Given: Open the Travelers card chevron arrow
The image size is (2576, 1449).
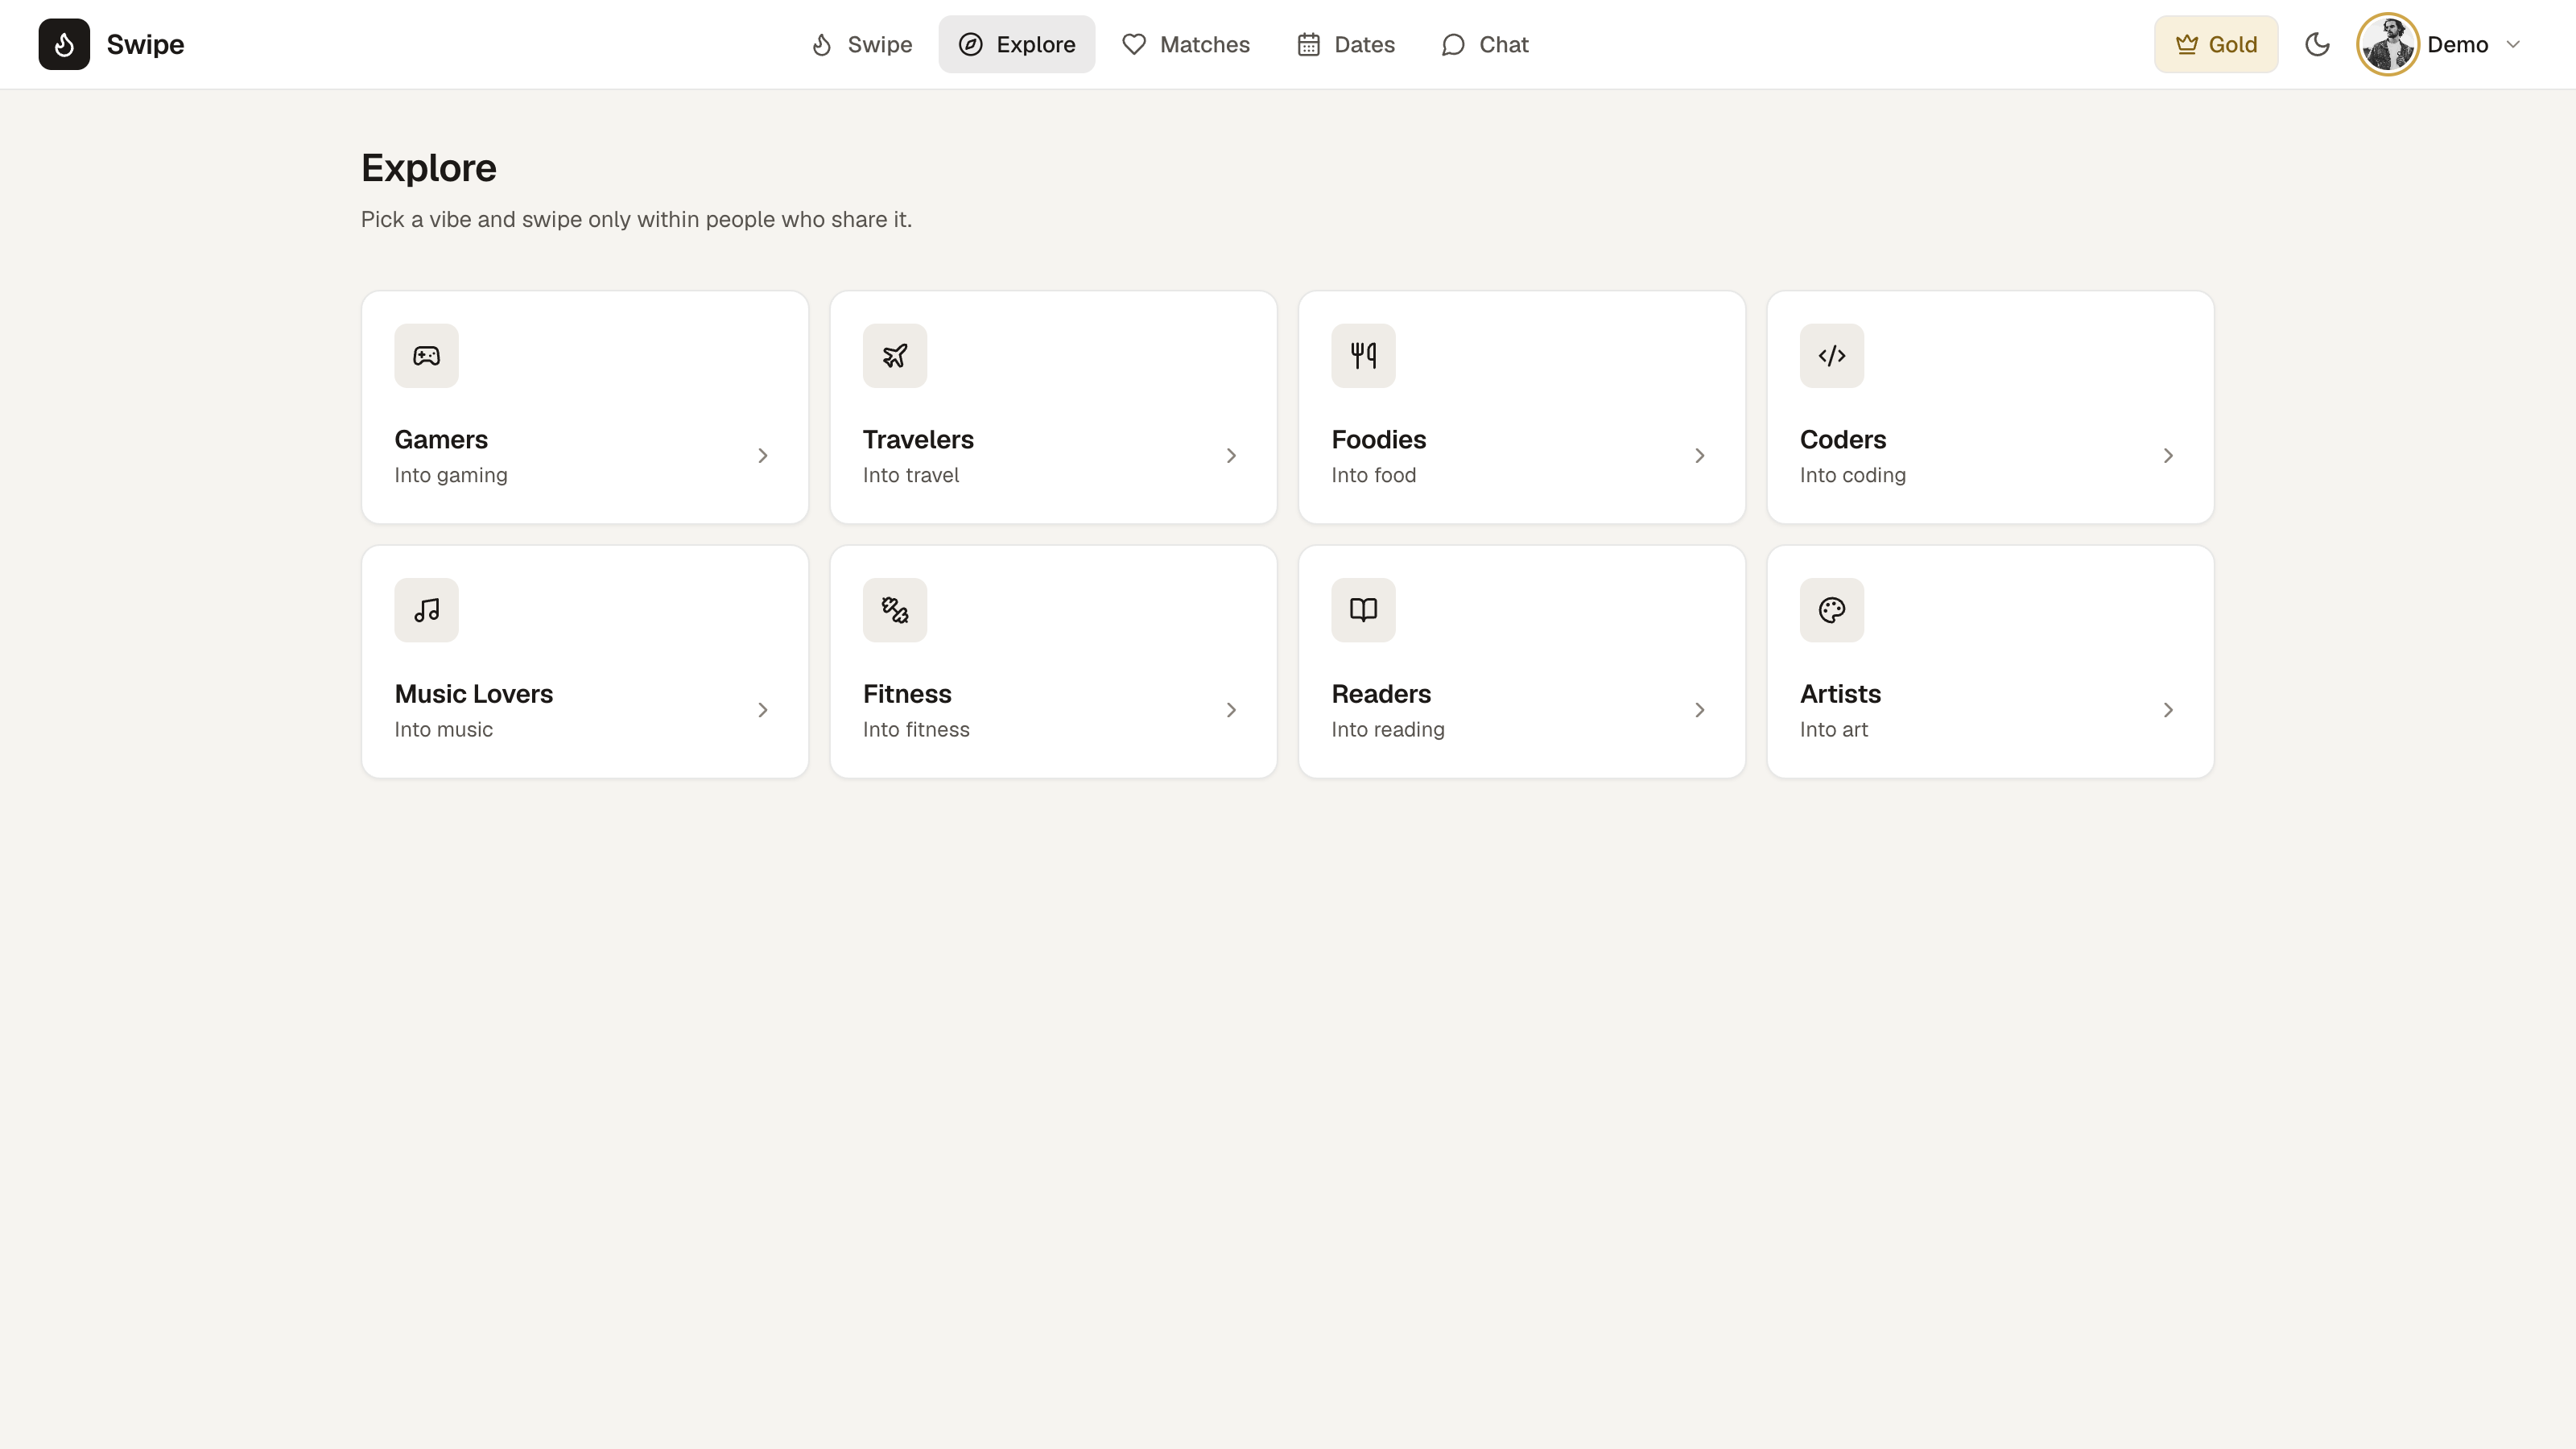Looking at the screenshot, I should (x=1231, y=456).
